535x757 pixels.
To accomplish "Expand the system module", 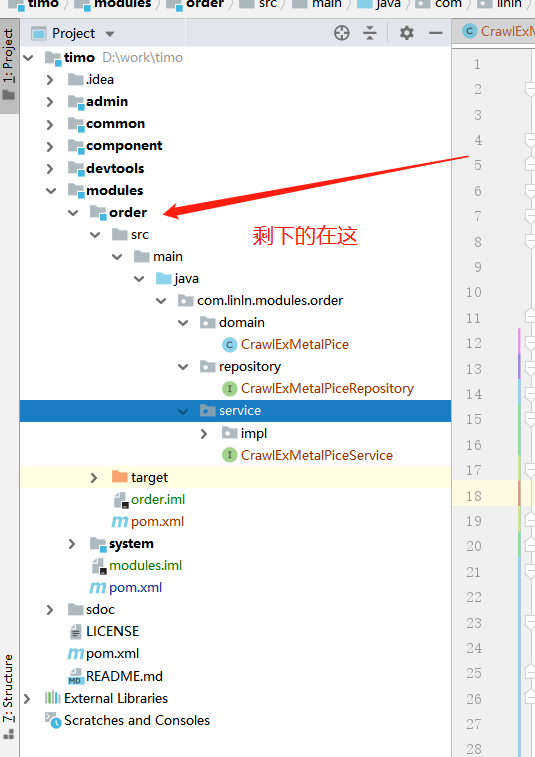I will 72,544.
